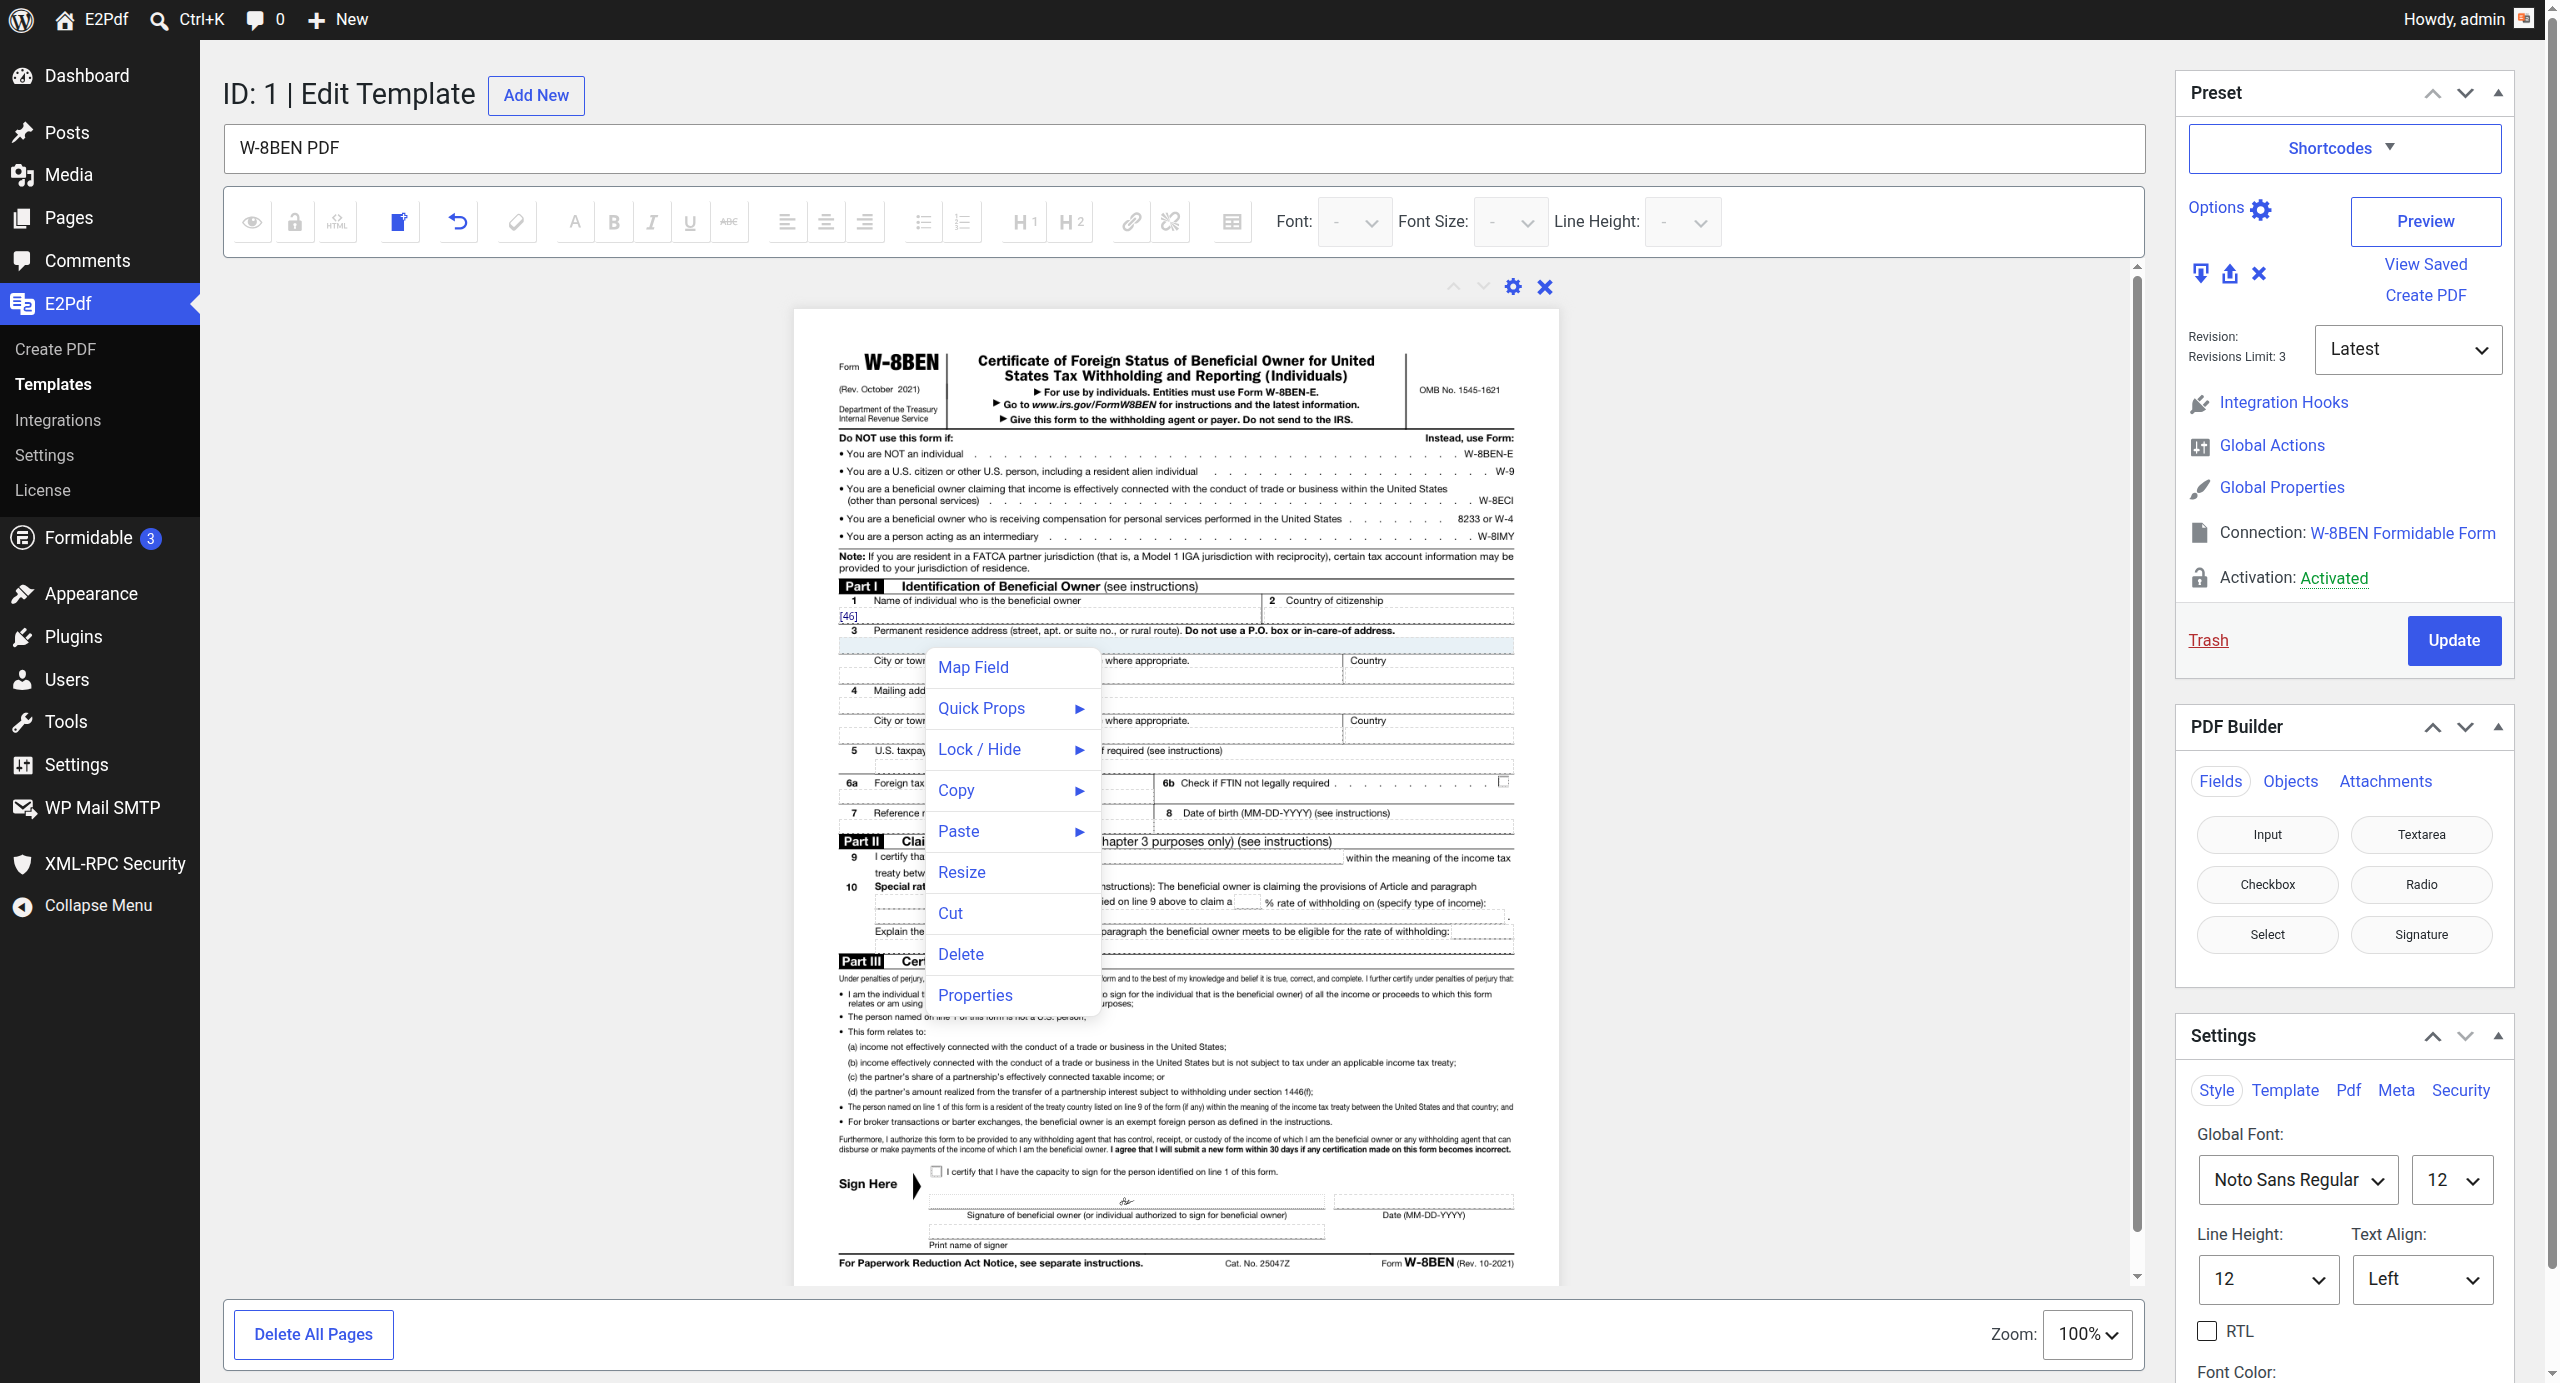Open the Revision Latest dropdown
Screen dimensions: 2560x1383
[x=2408, y=349]
